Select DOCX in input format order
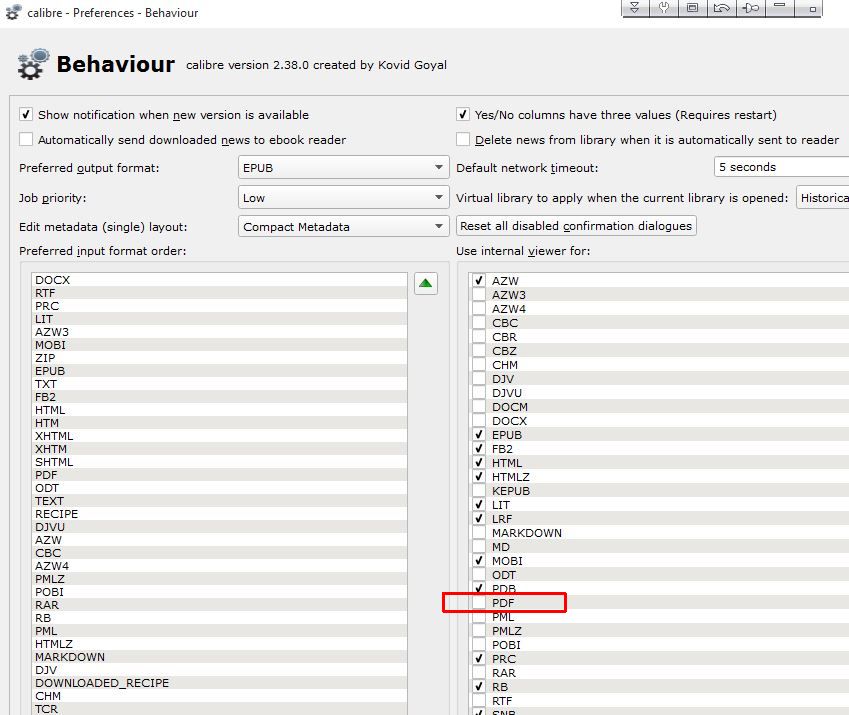Screen dimensions: 849x715 point(219,280)
